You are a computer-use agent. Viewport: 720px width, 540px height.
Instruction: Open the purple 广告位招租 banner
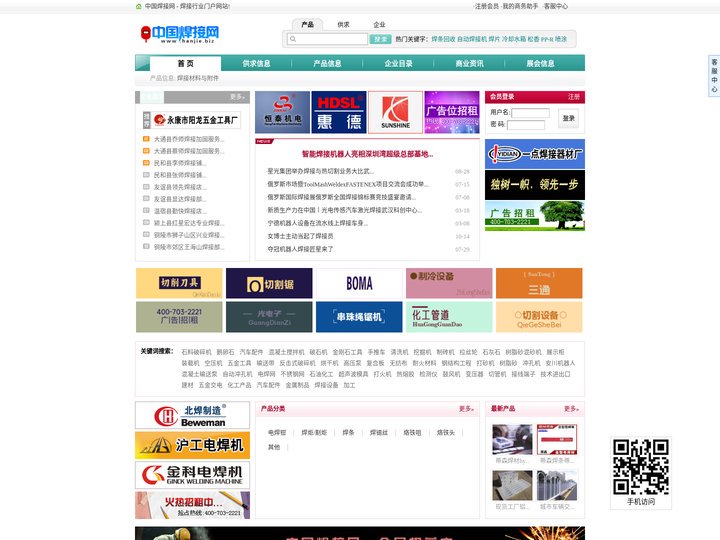point(452,112)
